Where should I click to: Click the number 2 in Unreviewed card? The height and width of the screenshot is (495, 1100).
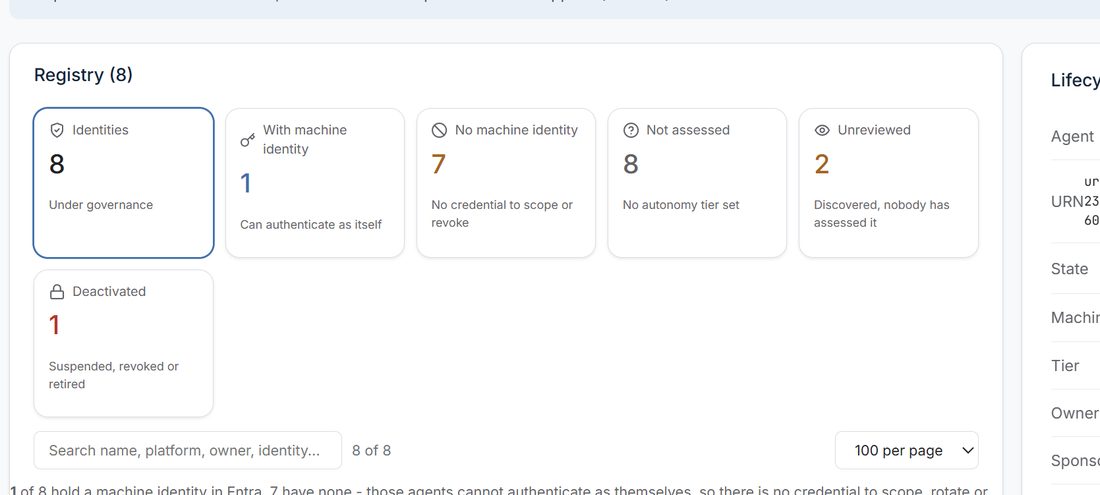point(821,164)
